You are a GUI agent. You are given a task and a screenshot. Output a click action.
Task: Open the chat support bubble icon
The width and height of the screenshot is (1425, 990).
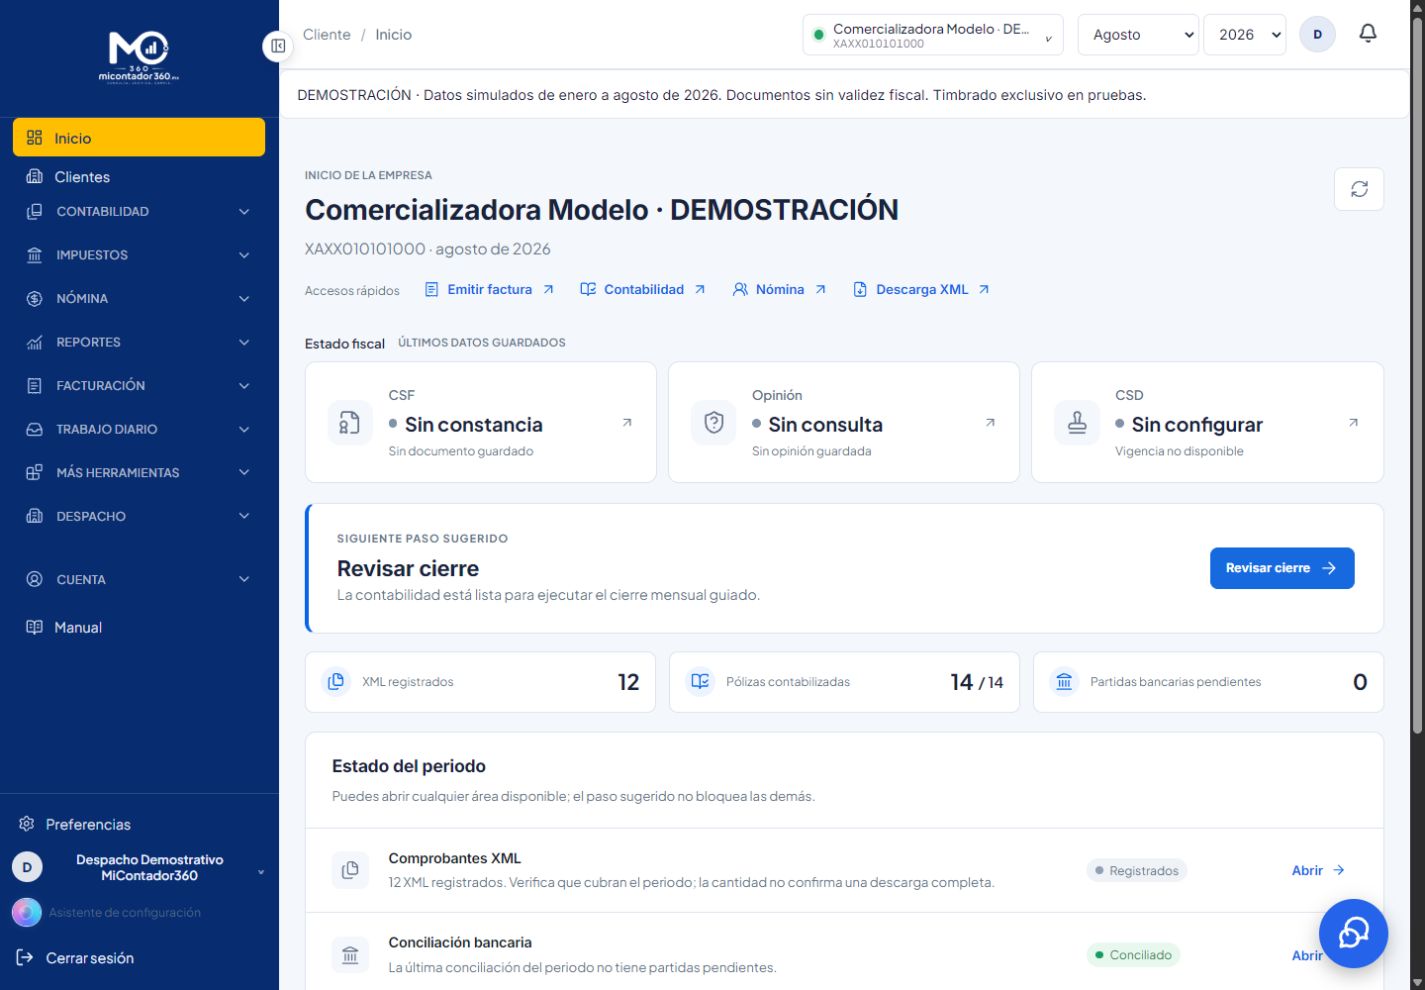pos(1353,933)
